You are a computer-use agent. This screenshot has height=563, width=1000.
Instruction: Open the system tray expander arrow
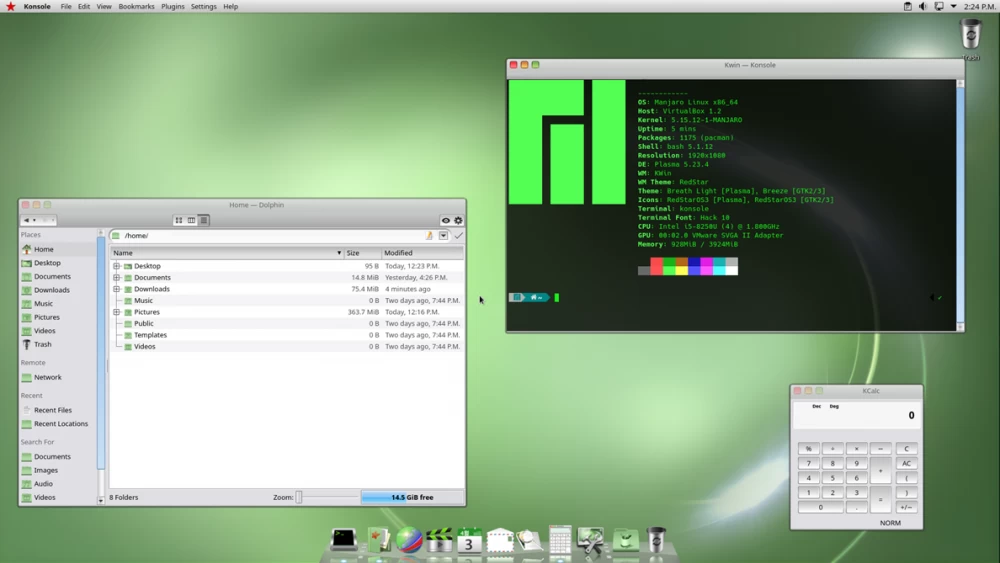[953, 6]
